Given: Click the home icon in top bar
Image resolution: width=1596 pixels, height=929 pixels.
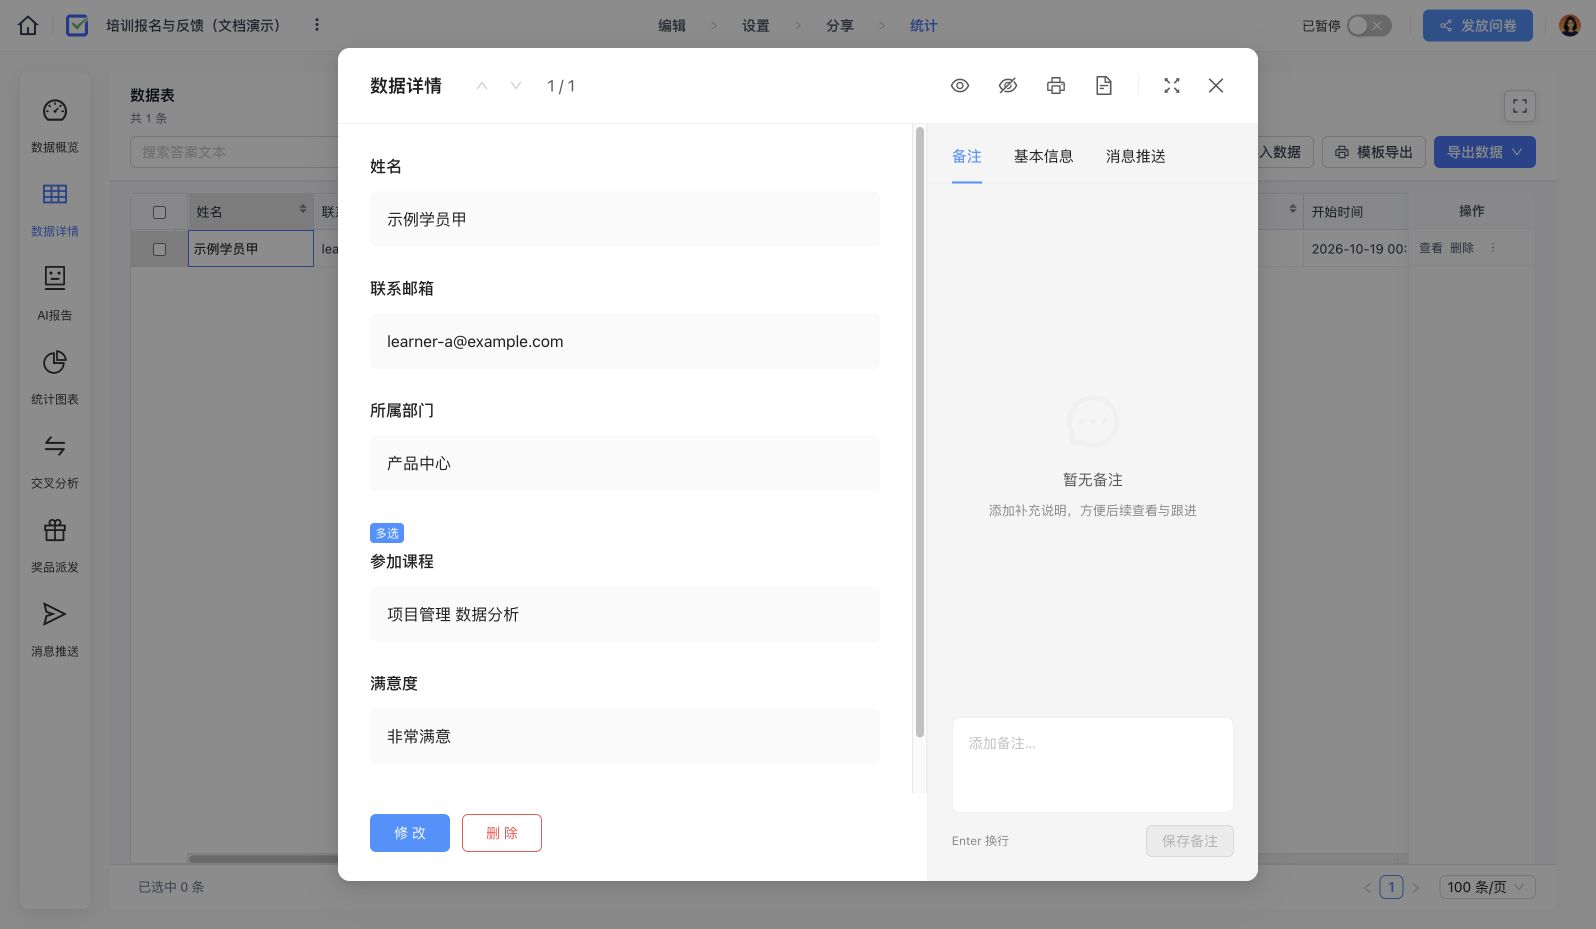Looking at the screenshot, I should [x=28, y=25].
